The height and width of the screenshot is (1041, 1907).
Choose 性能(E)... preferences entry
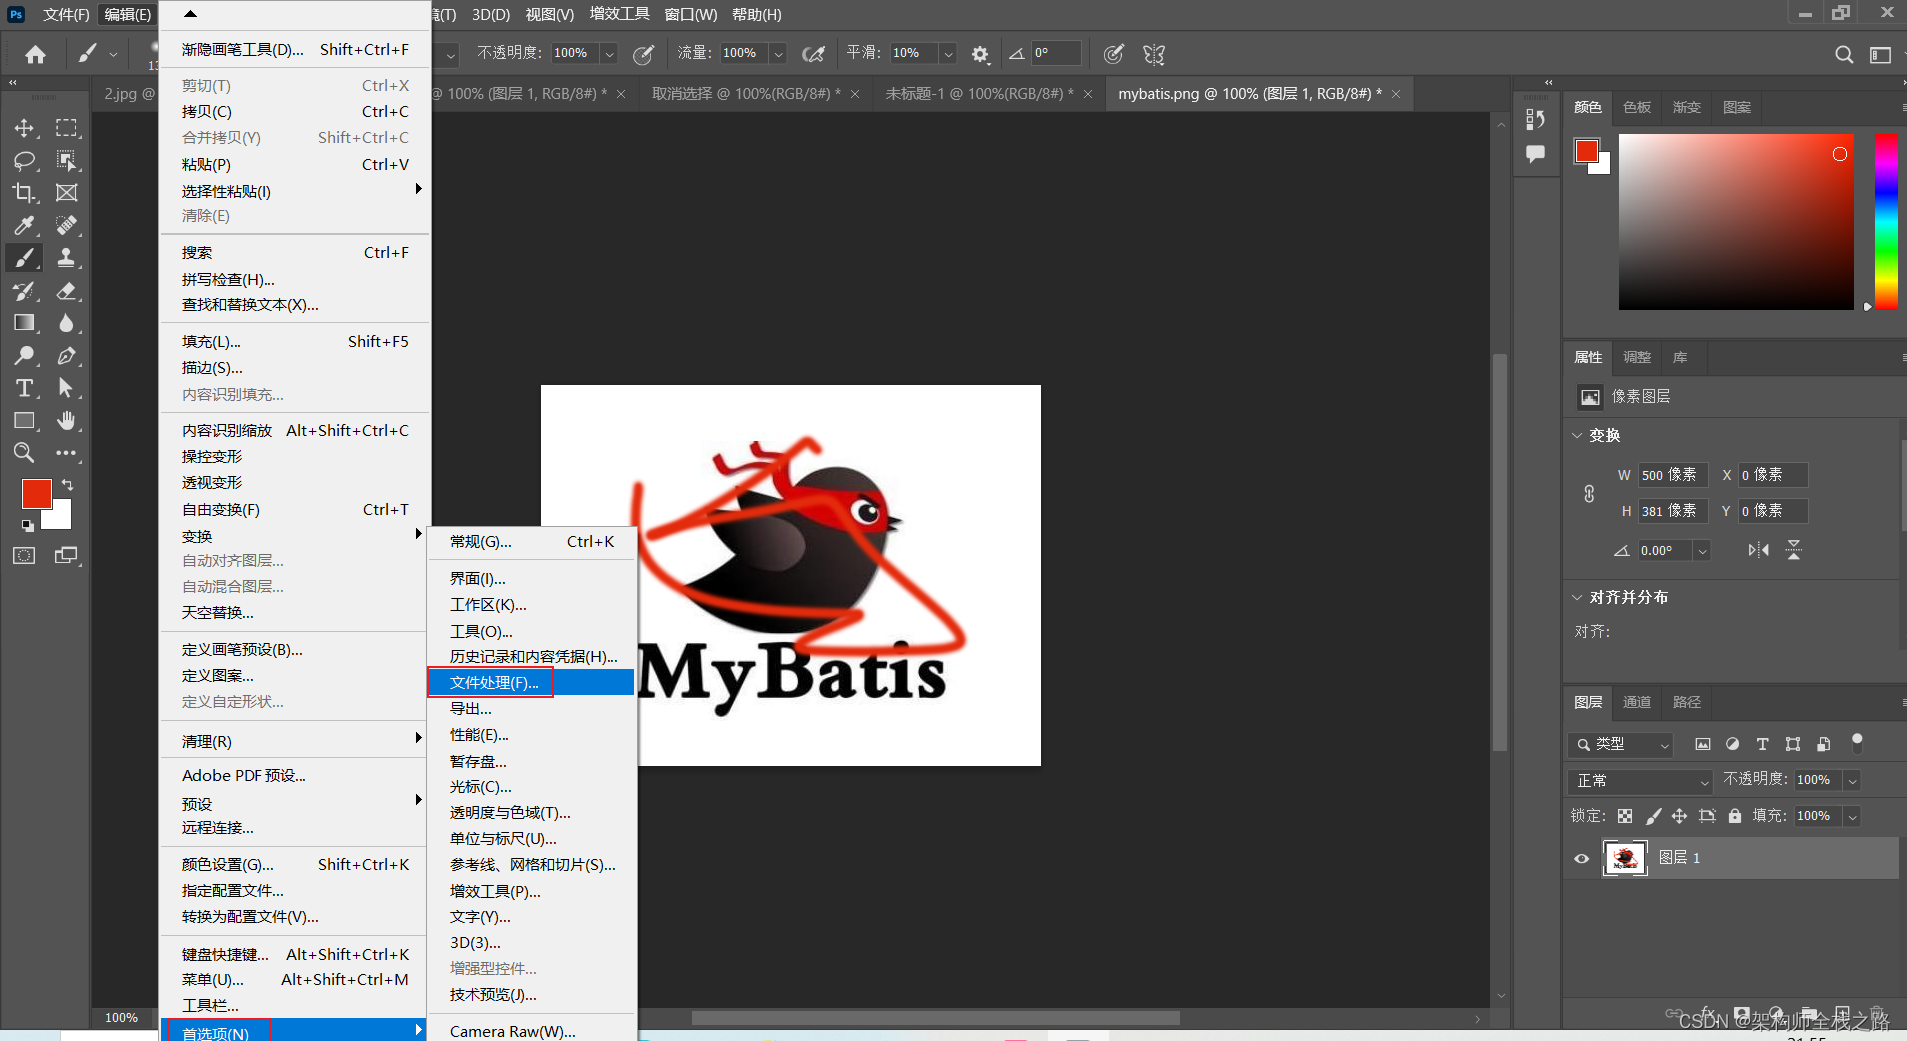[x=531, y=735]
